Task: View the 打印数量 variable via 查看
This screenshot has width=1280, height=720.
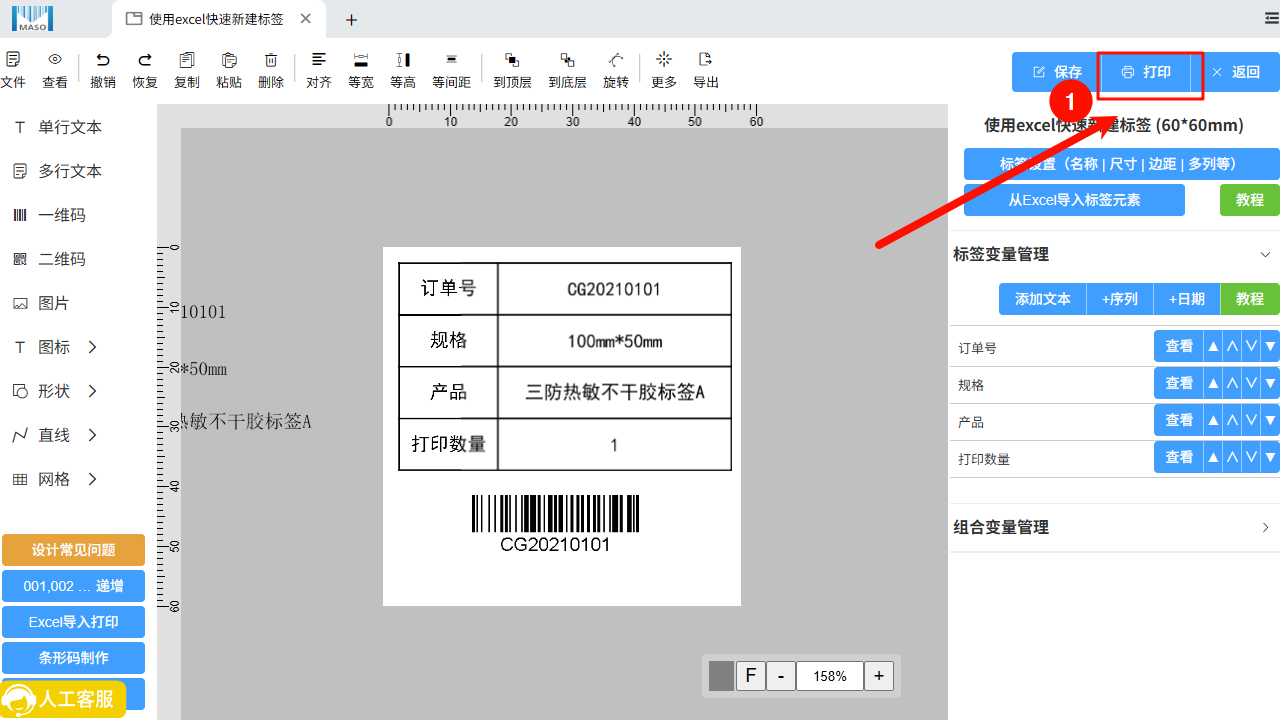Action: 1179,457
